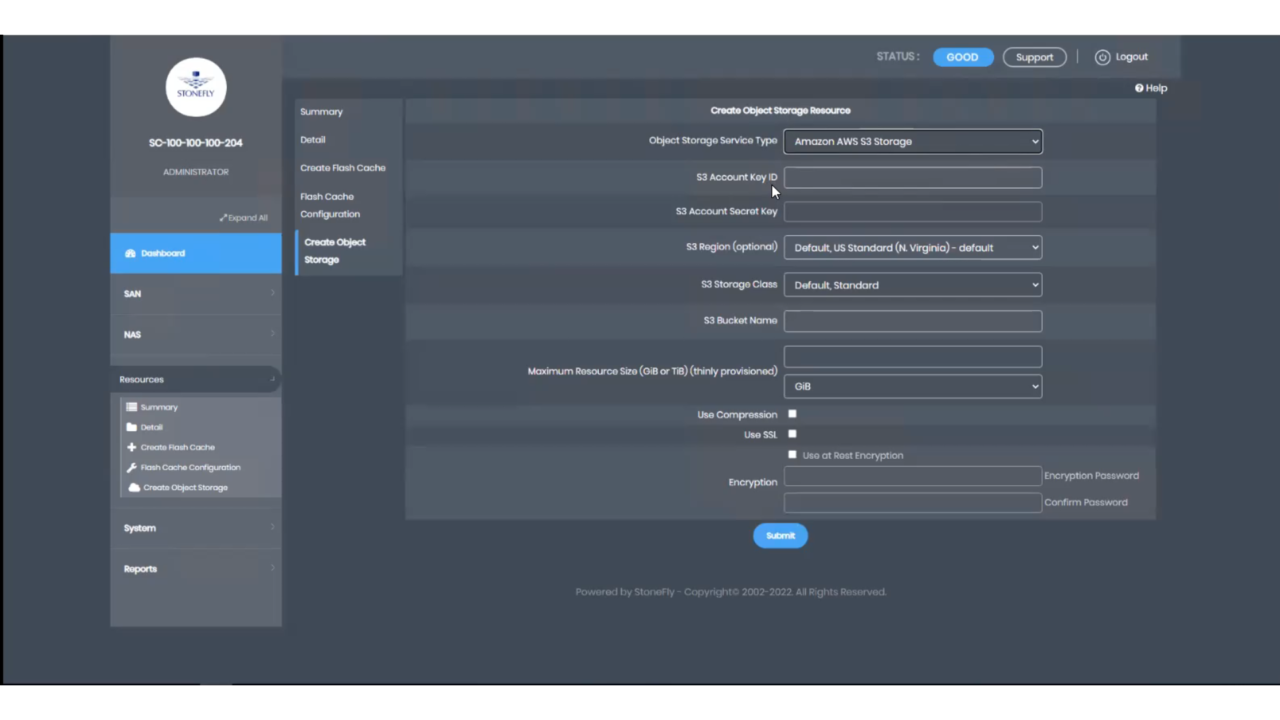Viewport: 1280px width, 720px height.
Task: Select the Dashboard icon in the sidebar
Action: 130,253
